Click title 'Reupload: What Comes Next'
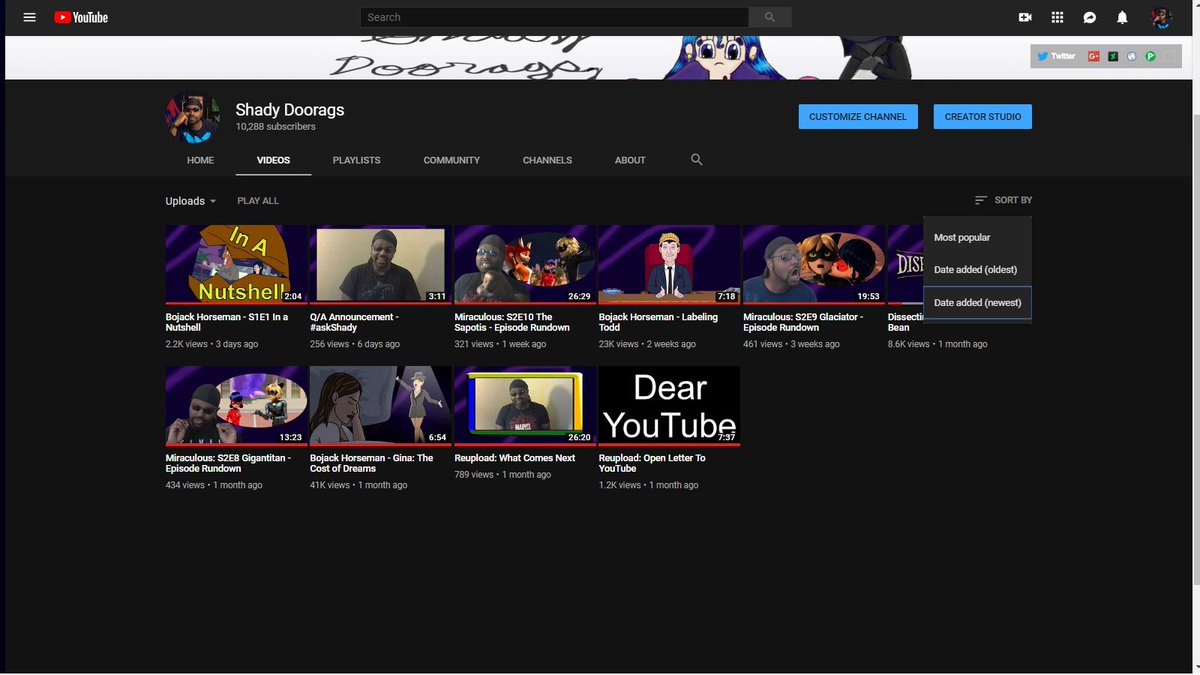This screenshot has height=675, width=1200. point(515,458)
